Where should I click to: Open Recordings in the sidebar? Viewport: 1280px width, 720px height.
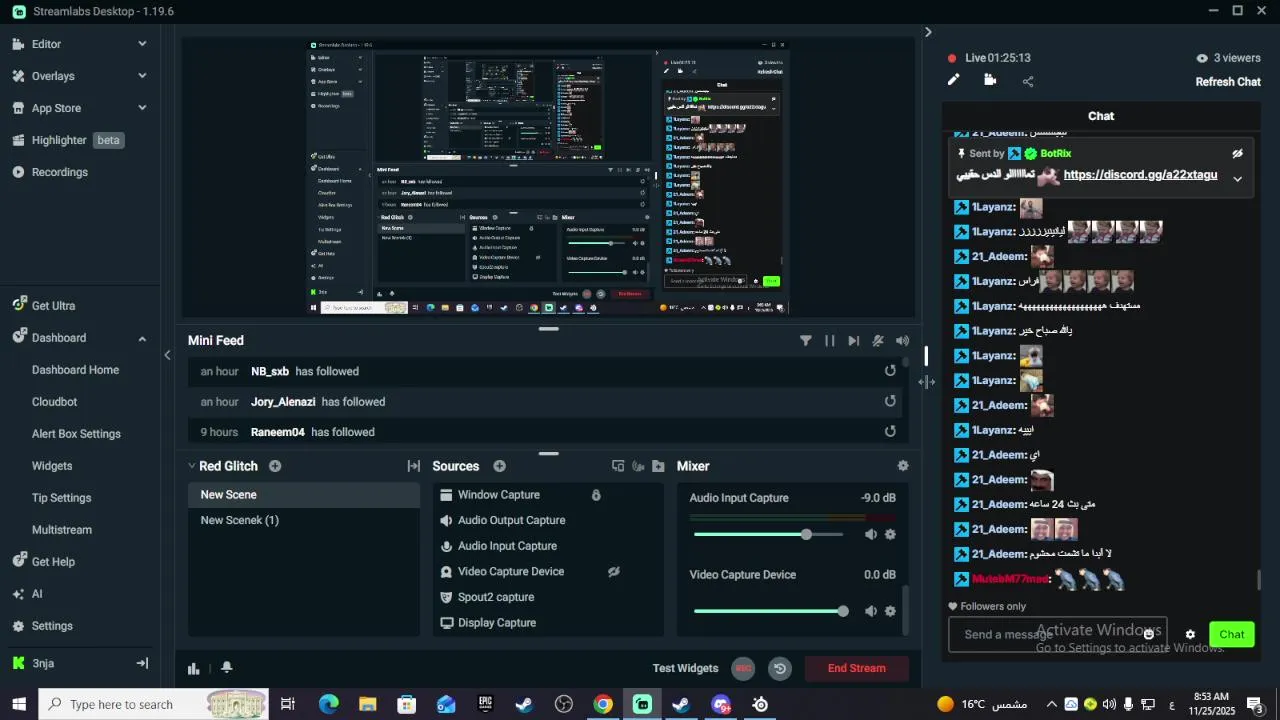point(59,172)
